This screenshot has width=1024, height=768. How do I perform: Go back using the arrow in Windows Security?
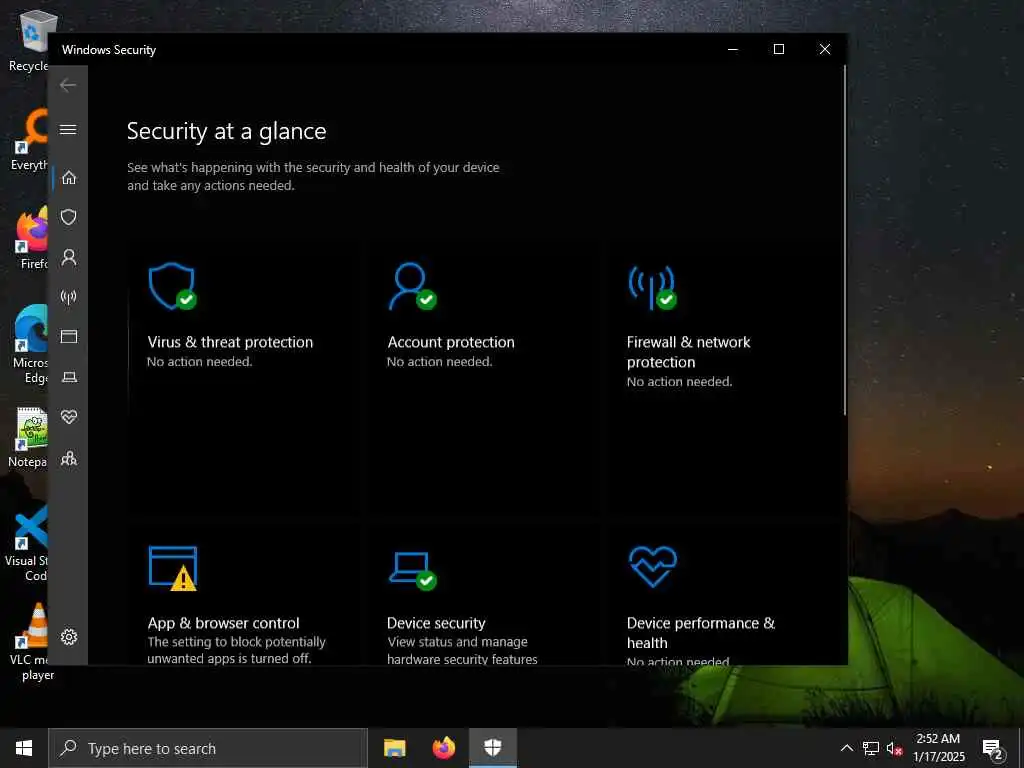[68, 85]
